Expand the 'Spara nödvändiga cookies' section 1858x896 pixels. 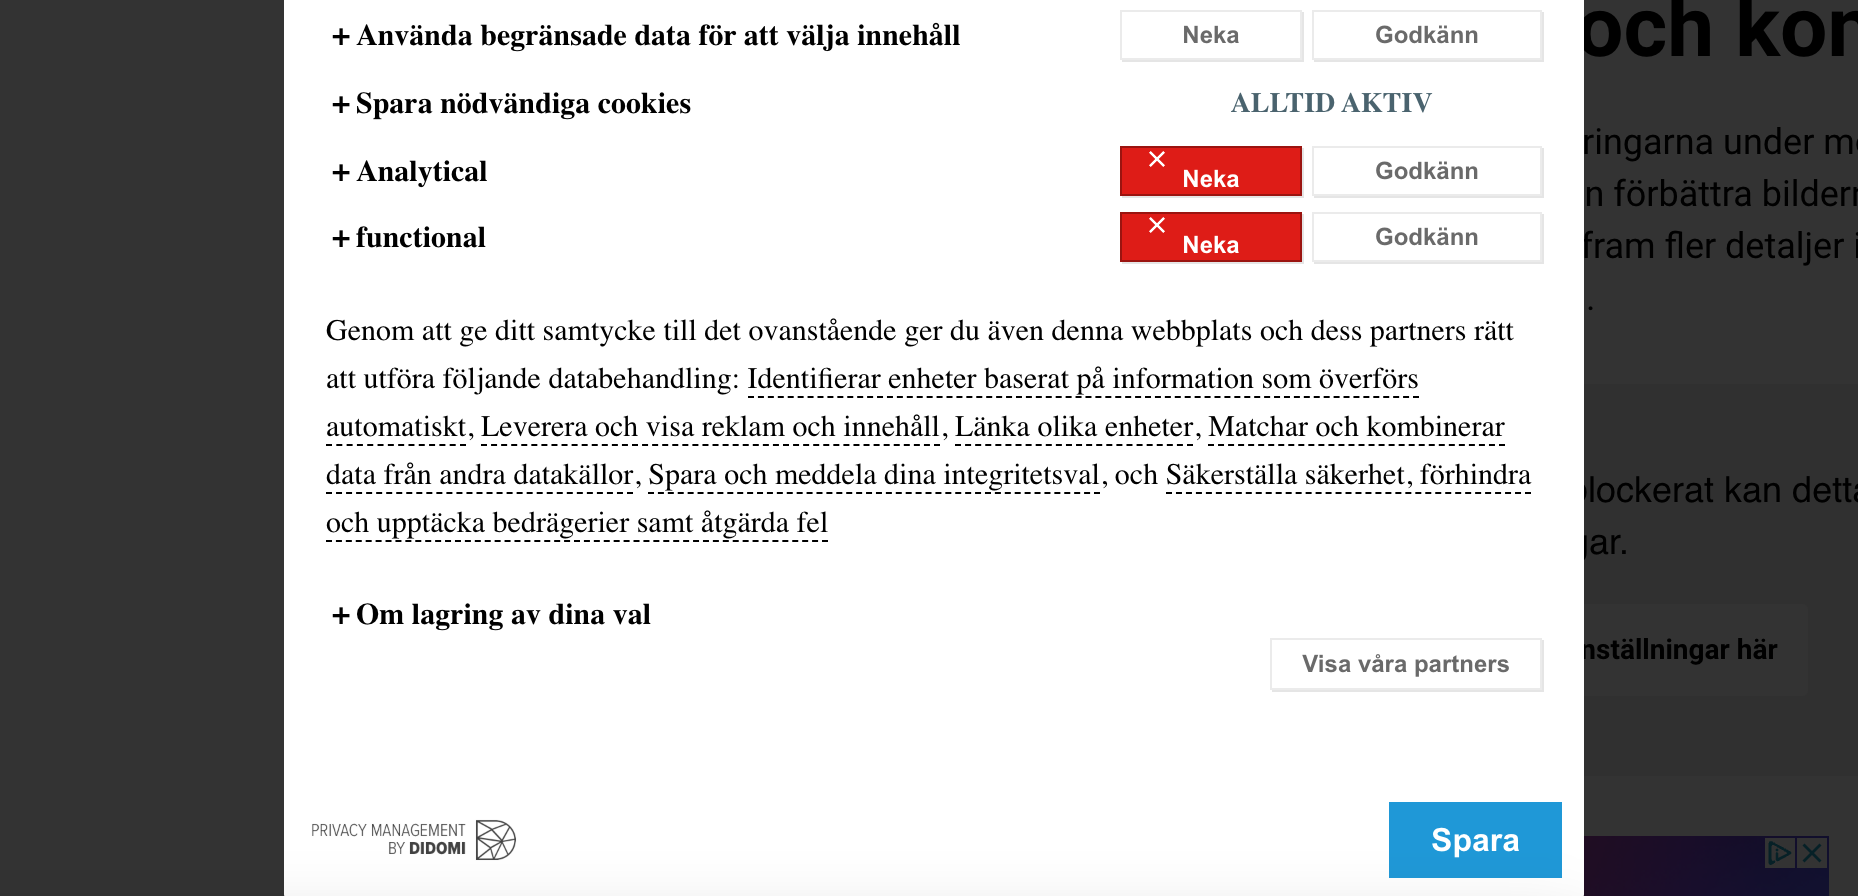click(x=511, y=104)
